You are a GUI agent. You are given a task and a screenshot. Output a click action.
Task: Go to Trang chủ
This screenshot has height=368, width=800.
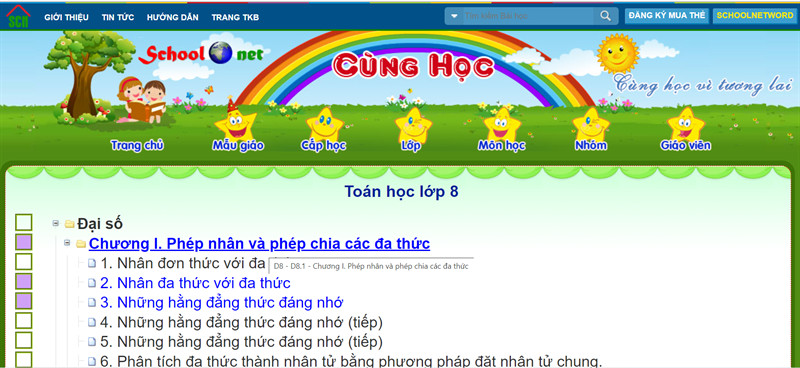pos(137,145)
